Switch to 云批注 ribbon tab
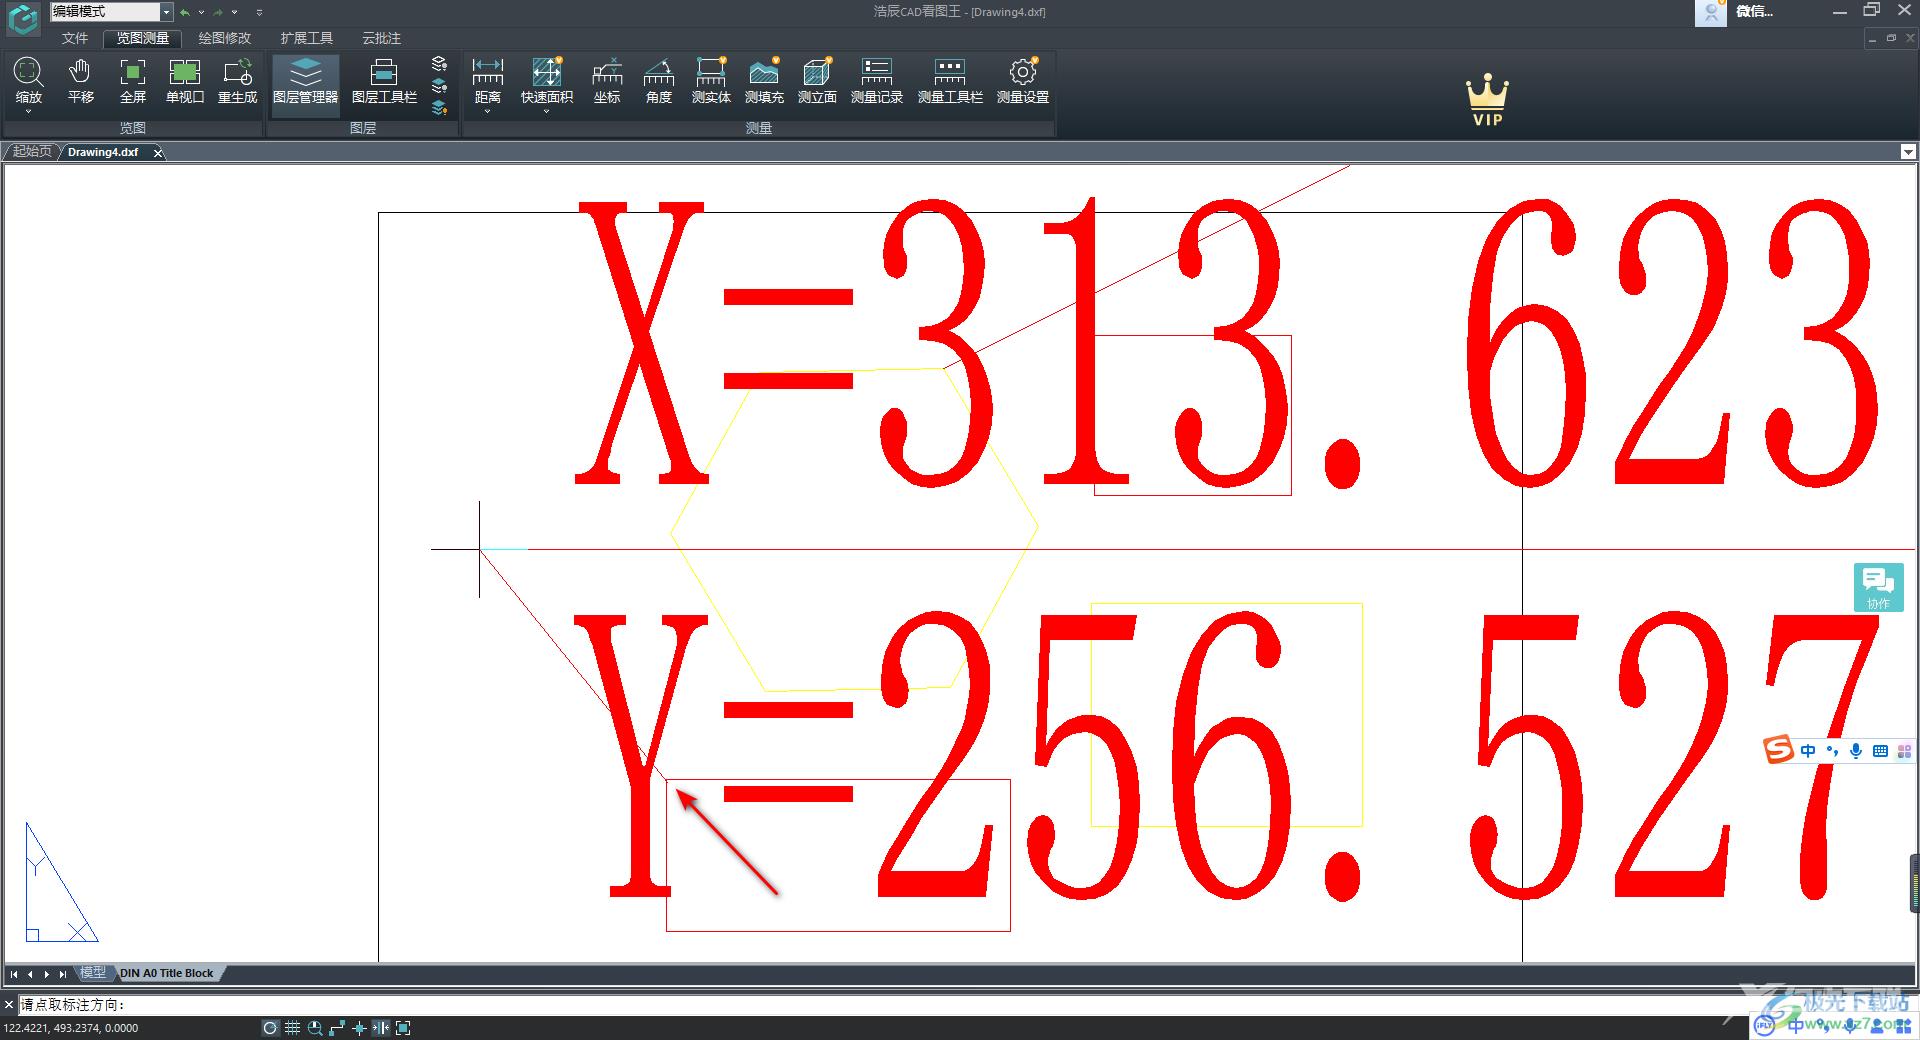 pyautogui.click(x=381, y=38)
